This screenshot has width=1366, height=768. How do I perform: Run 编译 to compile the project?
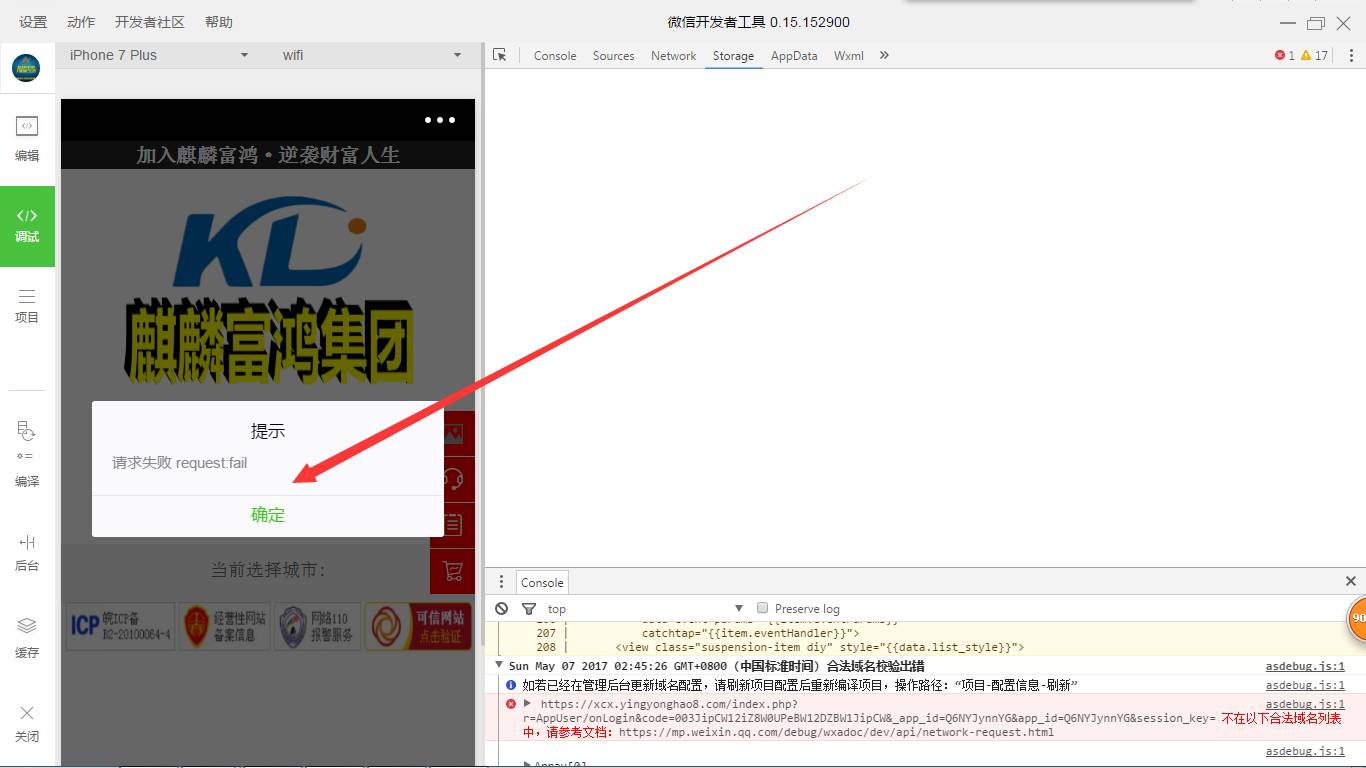[27, 454]
